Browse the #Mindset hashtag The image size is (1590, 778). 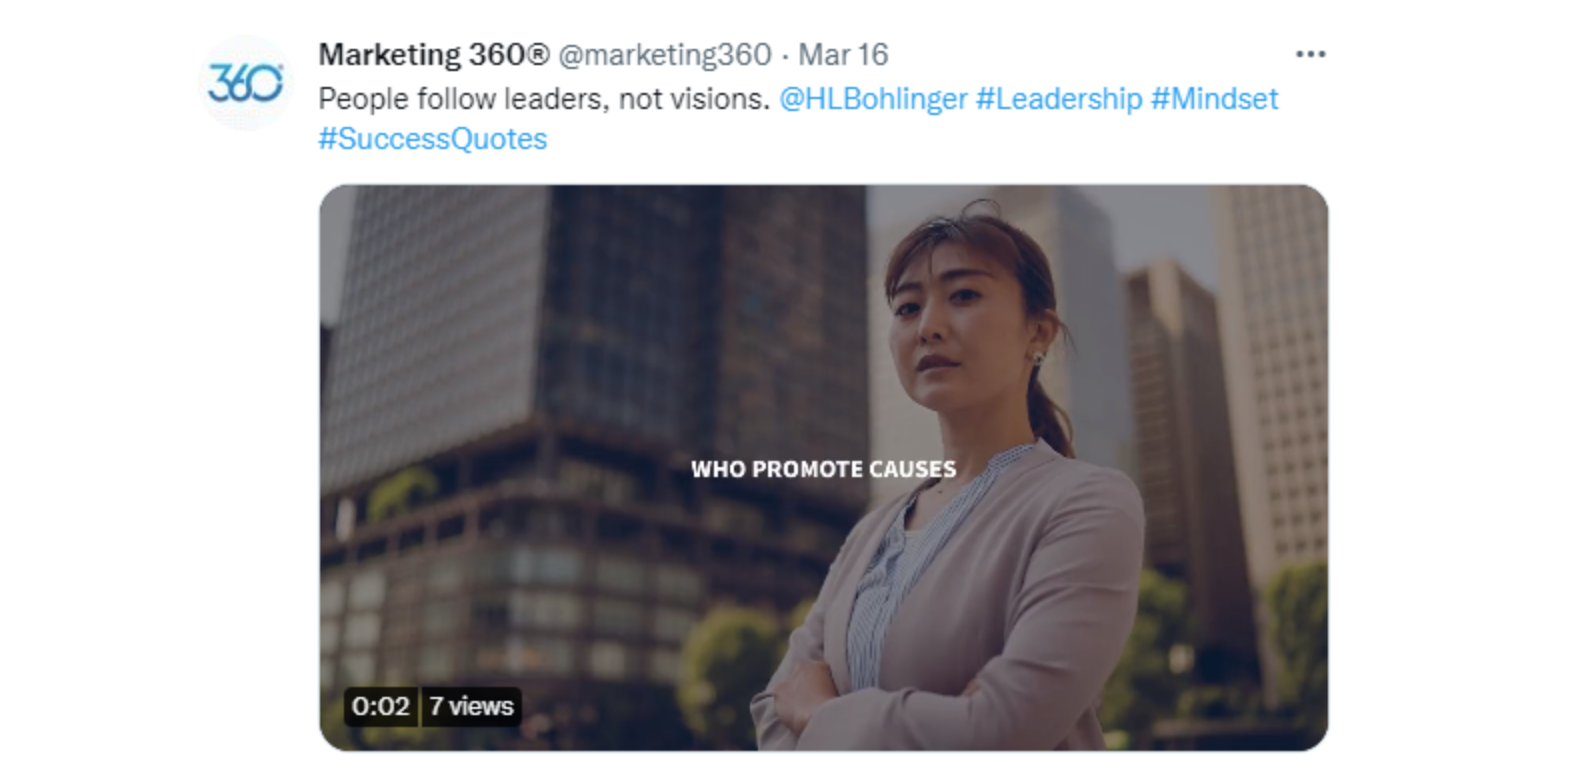click(1214, 99)
